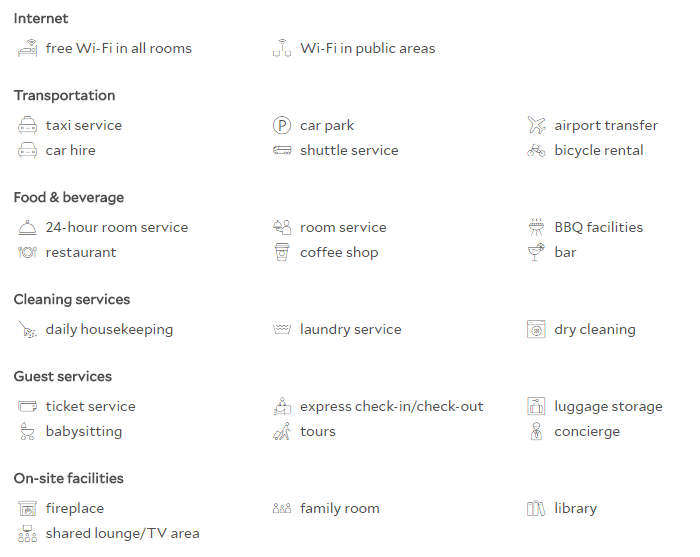700x557 pixels.
Task: Click the fireplace icon
Action: tap(27, 508)
